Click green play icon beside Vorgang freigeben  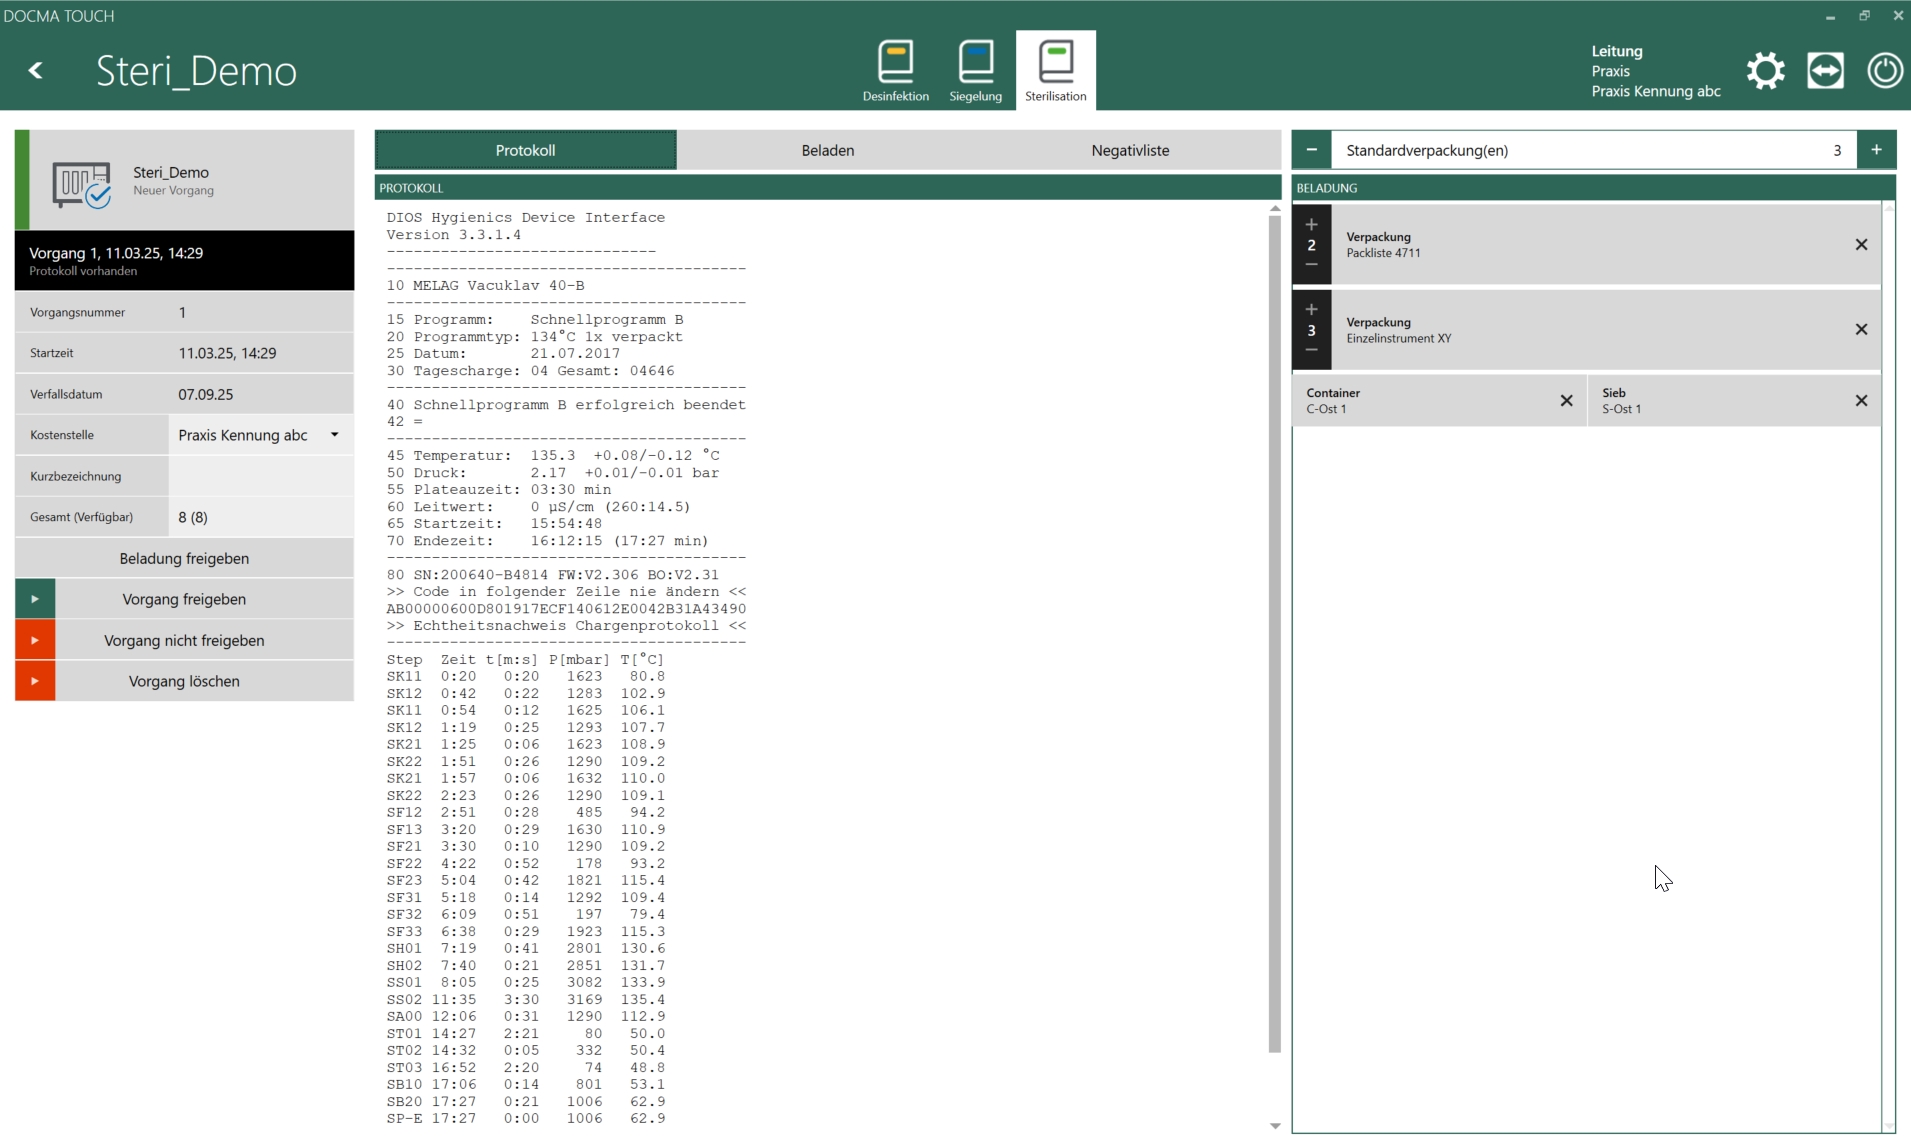tap(35, 599)
